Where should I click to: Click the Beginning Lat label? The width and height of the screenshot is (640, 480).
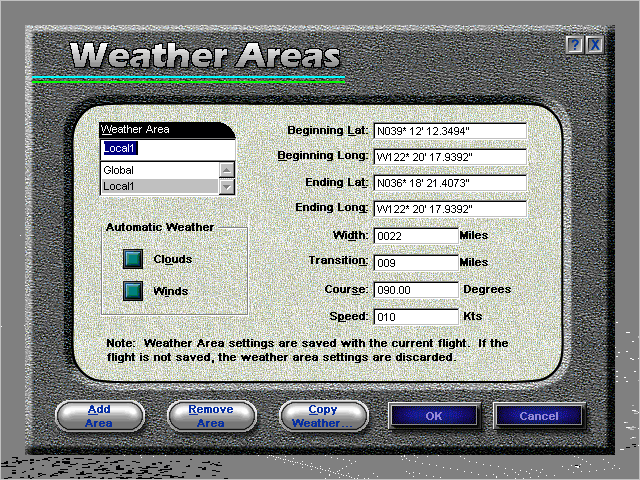(x=328, y=131)
